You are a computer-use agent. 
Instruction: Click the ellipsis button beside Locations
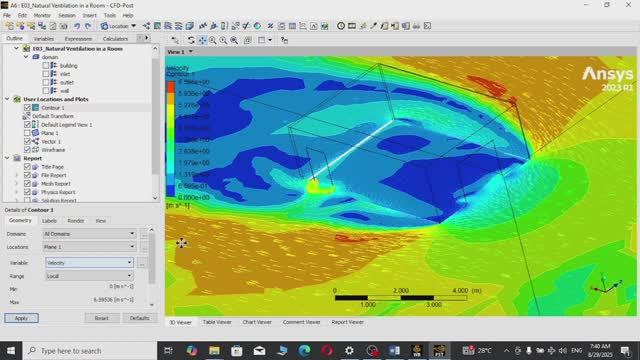click(144, 247)
